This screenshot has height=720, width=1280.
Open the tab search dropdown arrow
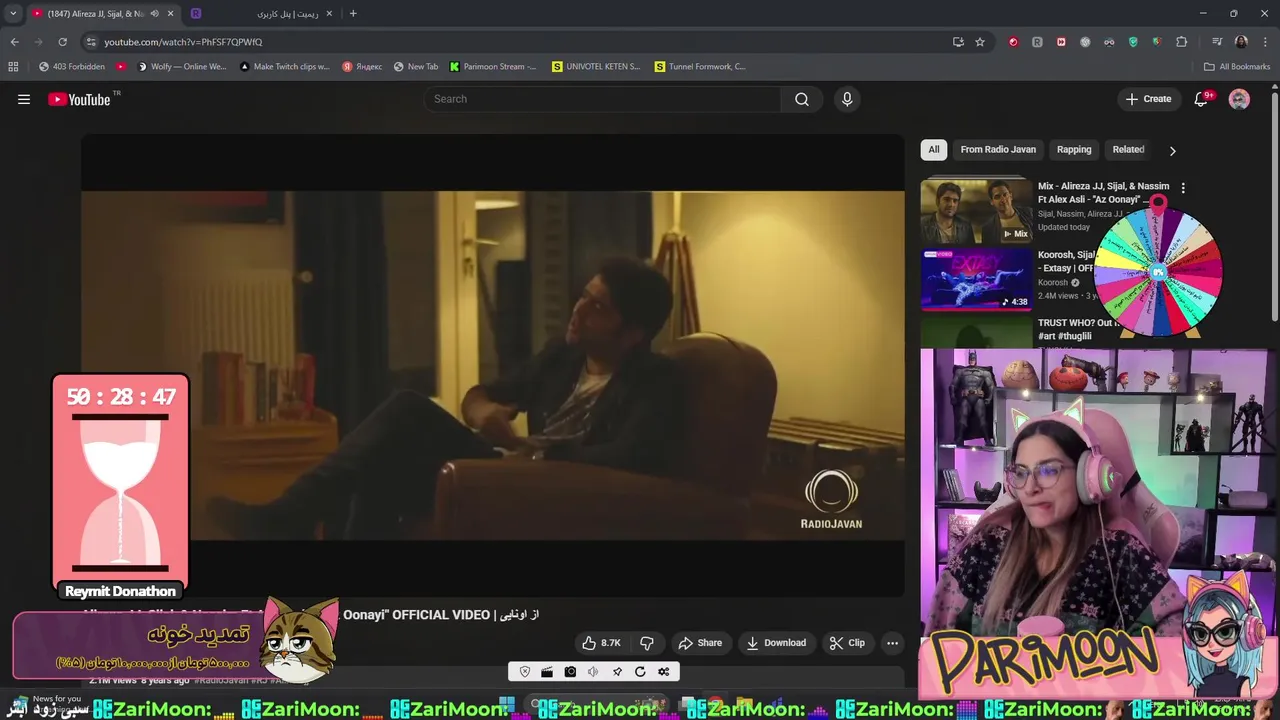click(x=13, y=14)
